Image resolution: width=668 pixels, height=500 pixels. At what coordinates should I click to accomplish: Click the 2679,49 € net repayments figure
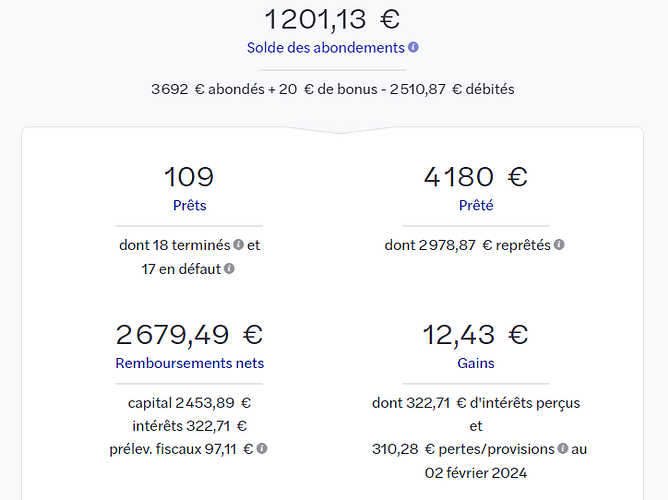(189, 334)
